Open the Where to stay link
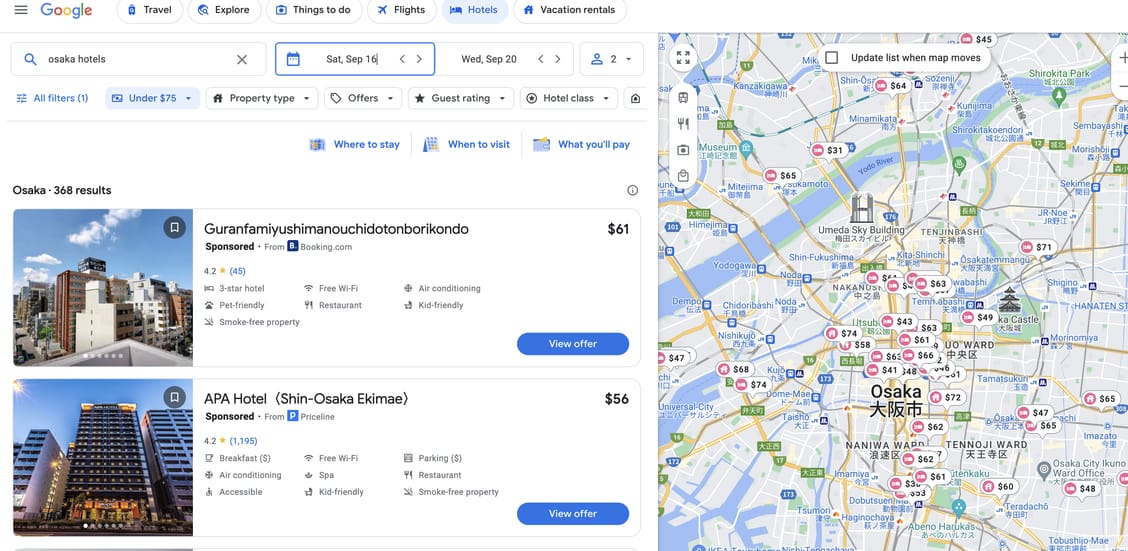1128x551 pixels. coord(355,144)
